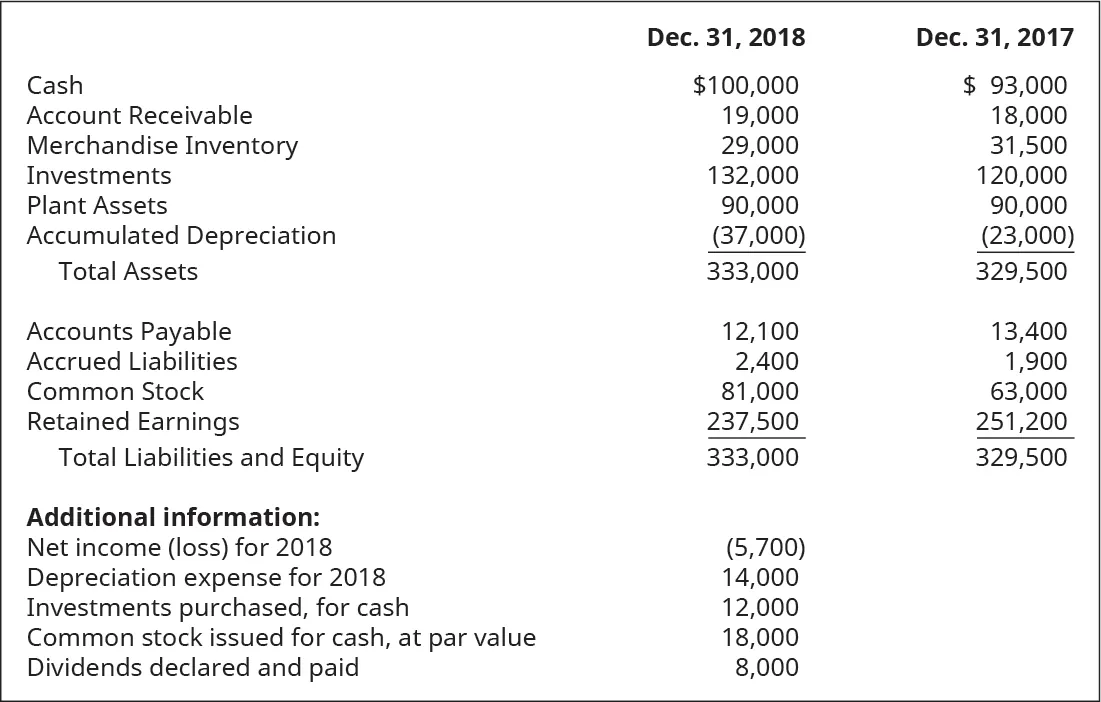This screenshot has height=702, width=1101.
Task: Select the Cash row label
Action: click(55, 86)
